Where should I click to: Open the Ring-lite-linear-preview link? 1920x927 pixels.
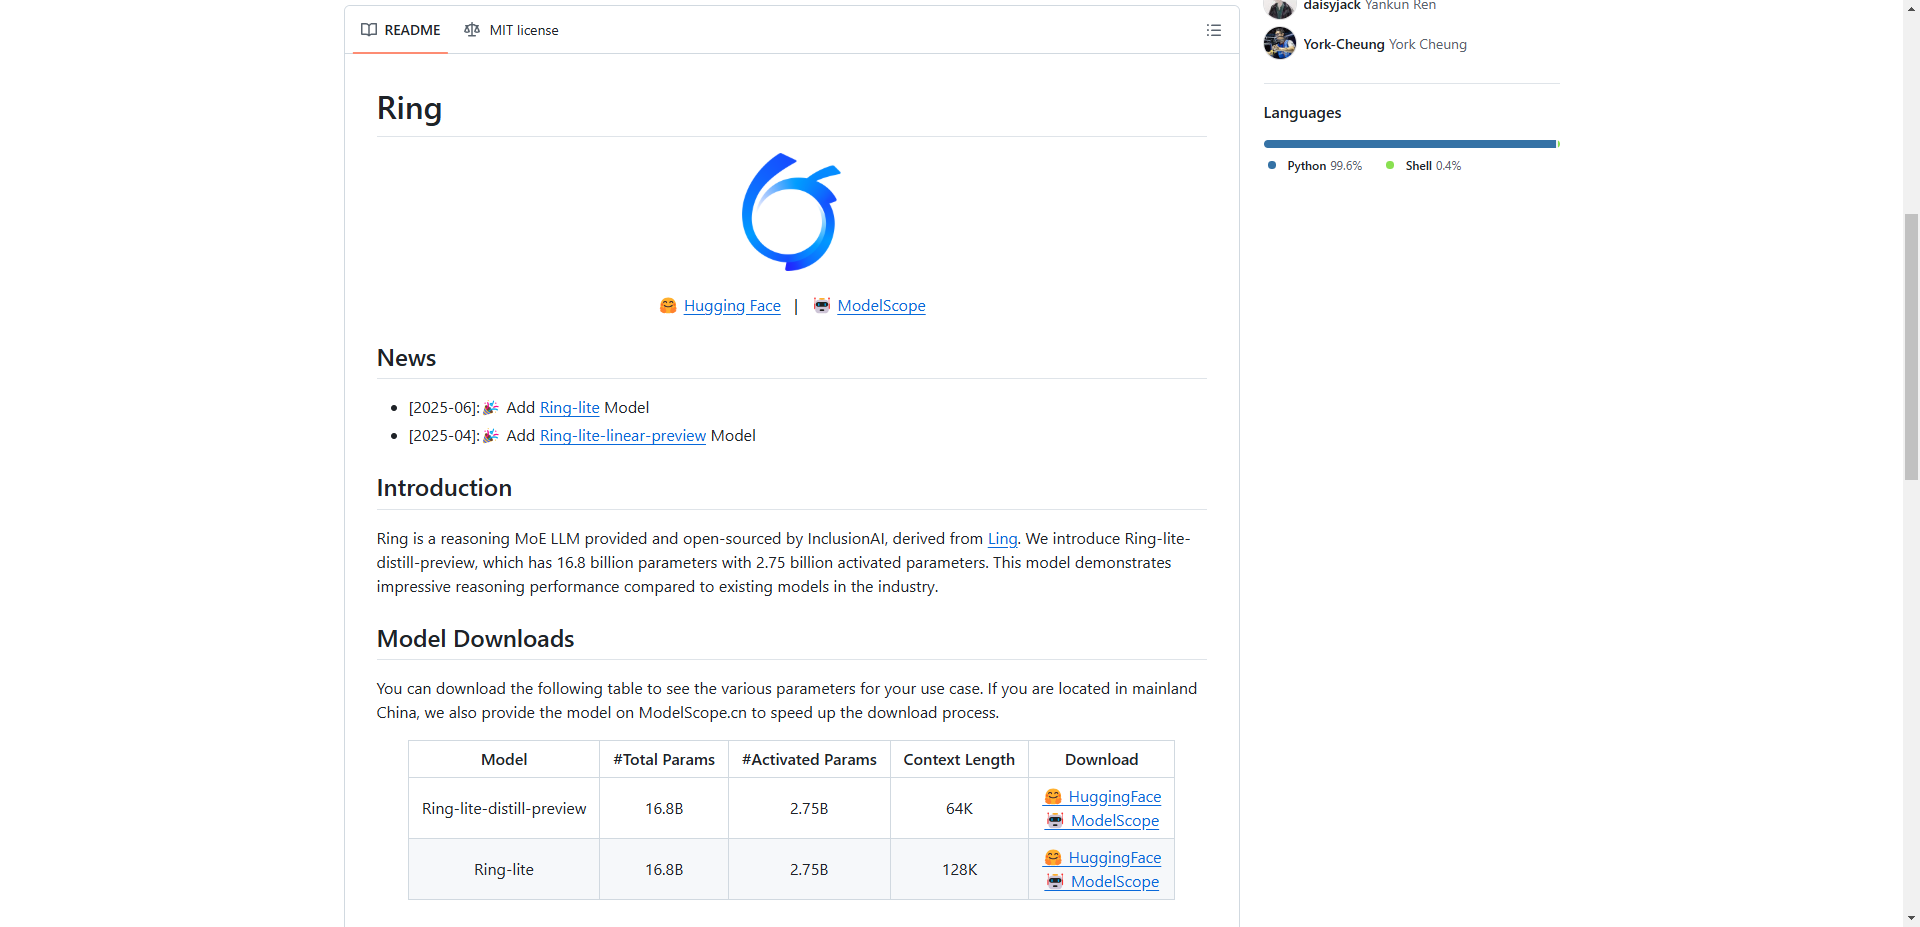(623, 436)
